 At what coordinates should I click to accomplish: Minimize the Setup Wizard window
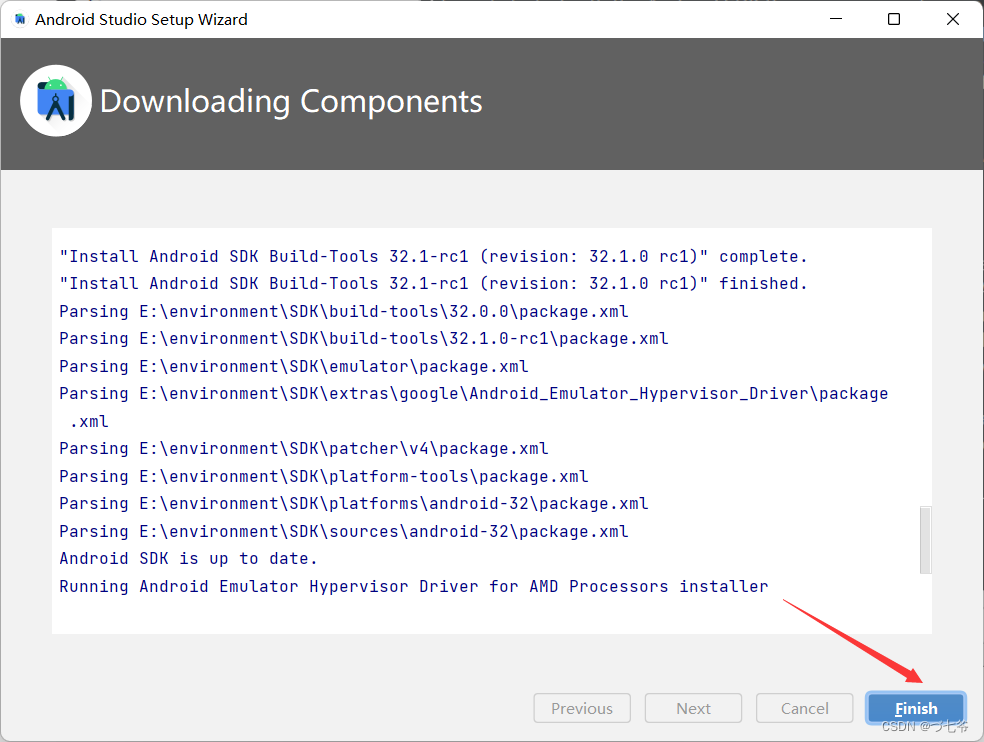pos(835,19)
